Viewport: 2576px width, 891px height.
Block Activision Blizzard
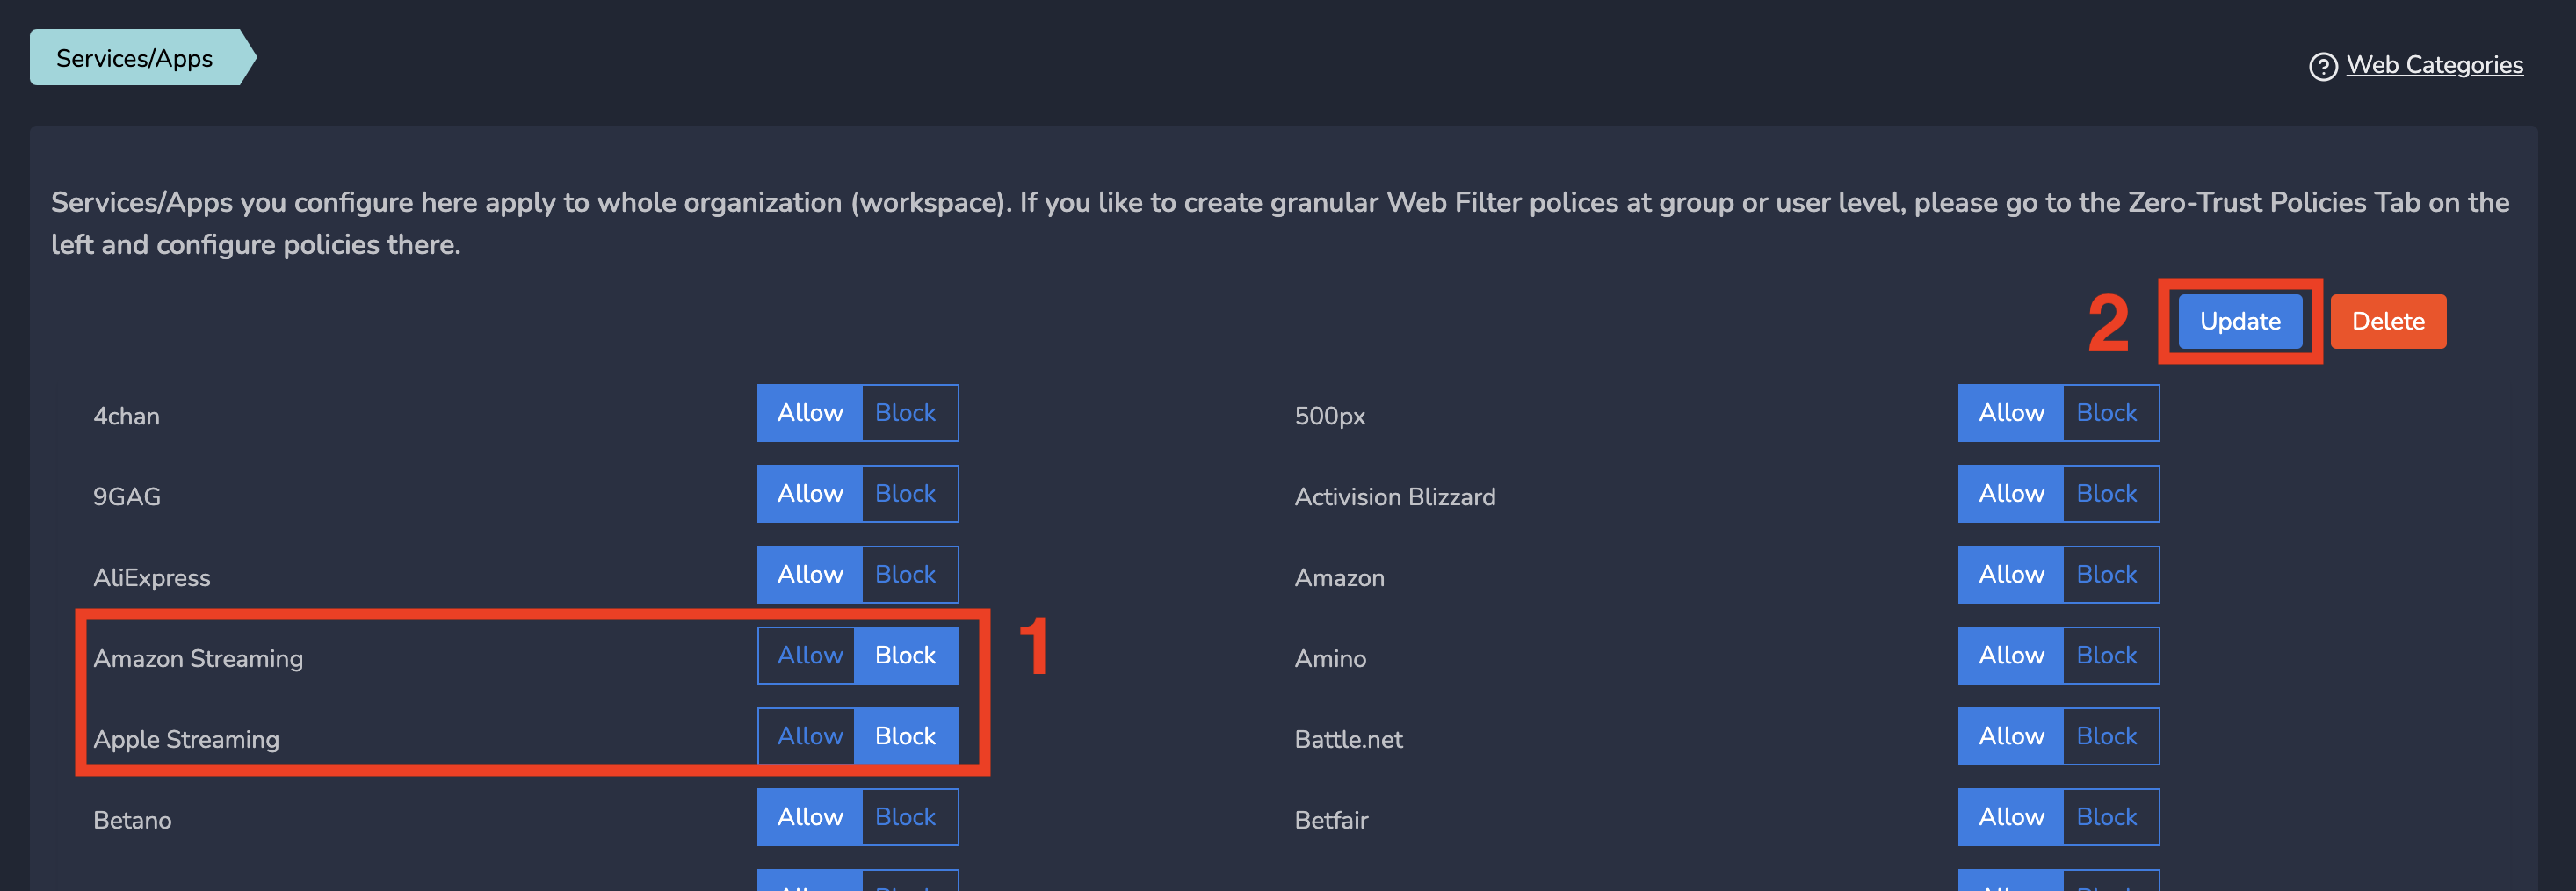(2107, 494)
